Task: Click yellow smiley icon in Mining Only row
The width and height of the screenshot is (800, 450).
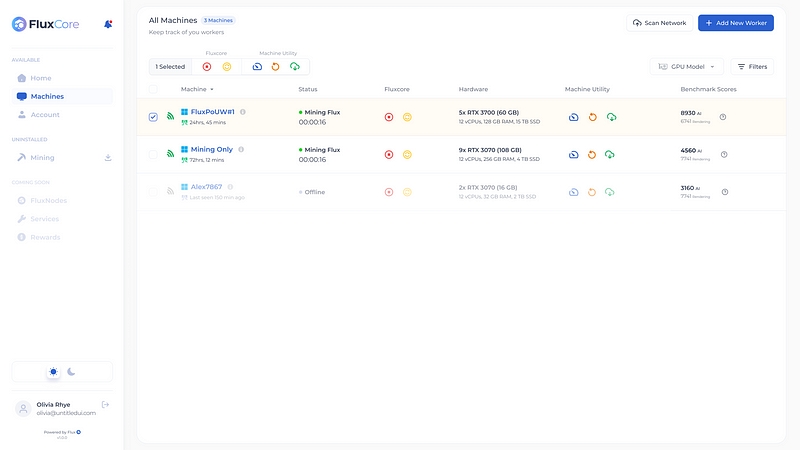Action: point(407,155)
